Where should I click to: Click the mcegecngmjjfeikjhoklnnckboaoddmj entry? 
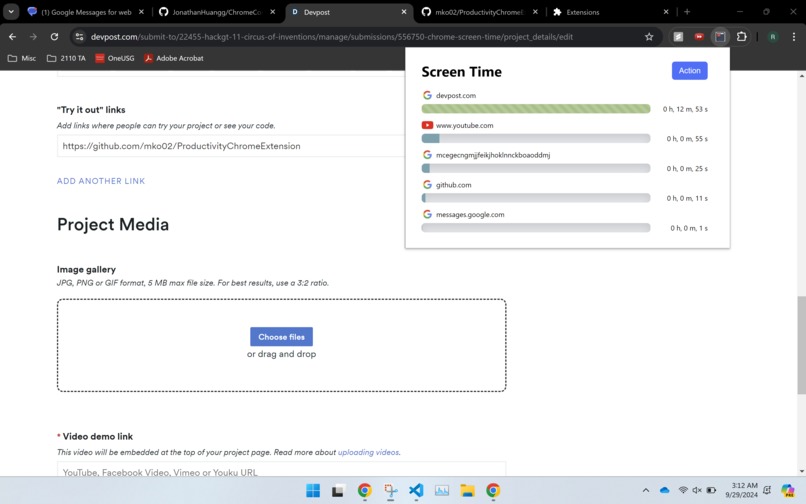[x=492, y=155]
